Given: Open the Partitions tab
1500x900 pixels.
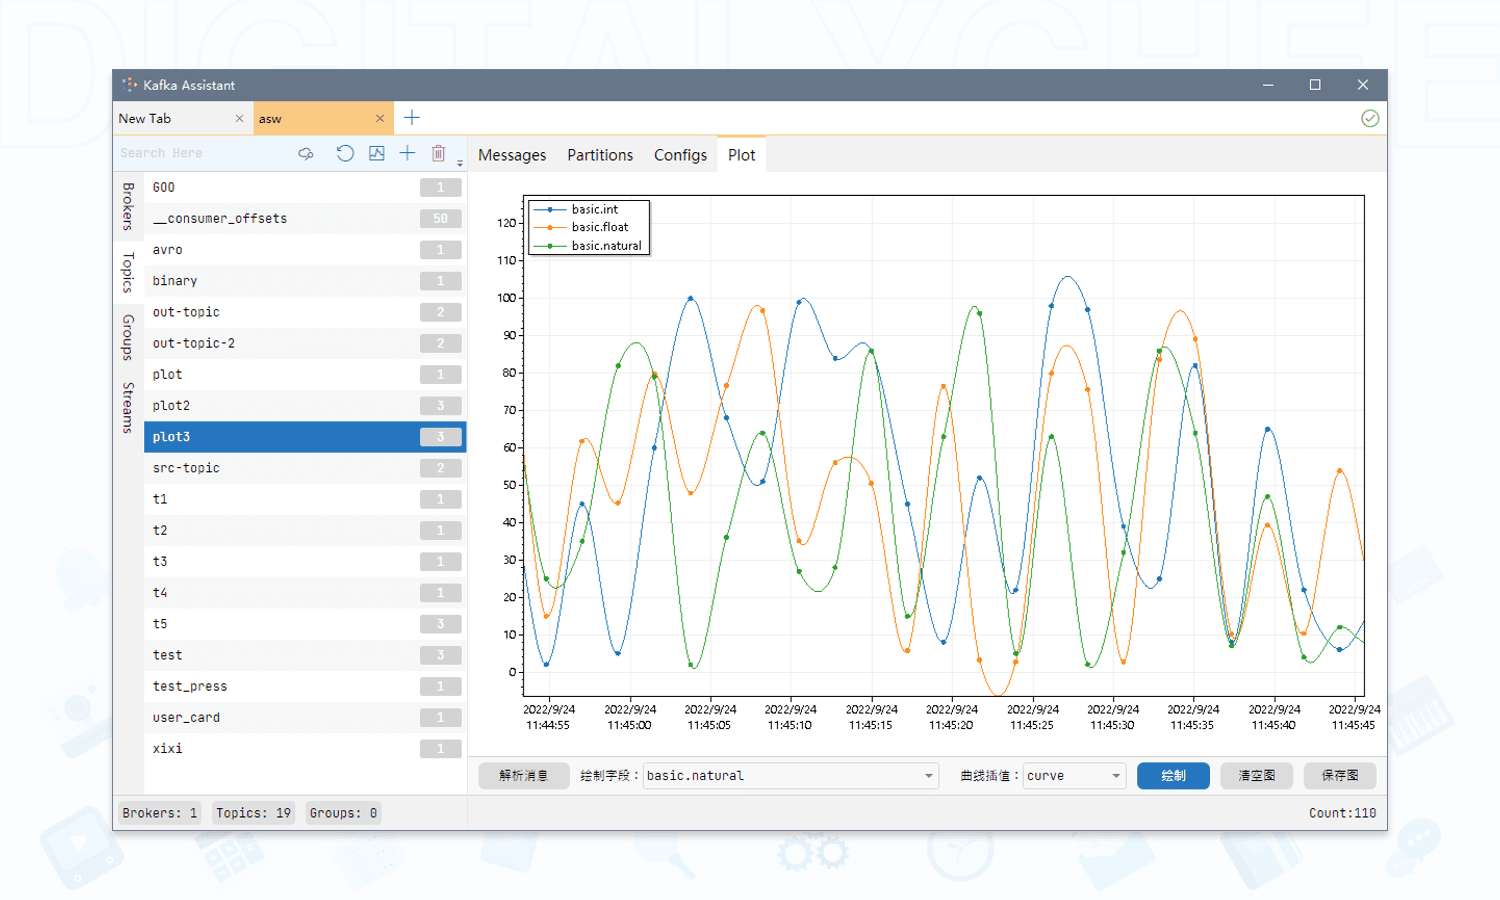Looking at the screenshot, I should [600, 155].
